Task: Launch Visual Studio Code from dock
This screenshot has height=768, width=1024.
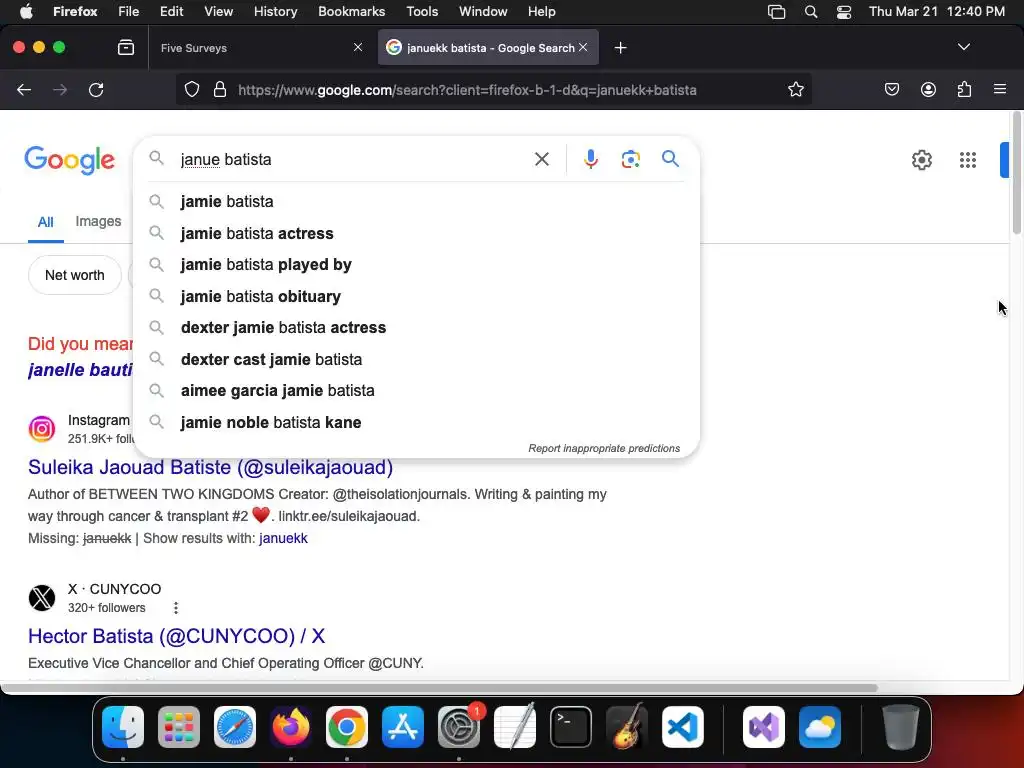Action: (682, 727)
